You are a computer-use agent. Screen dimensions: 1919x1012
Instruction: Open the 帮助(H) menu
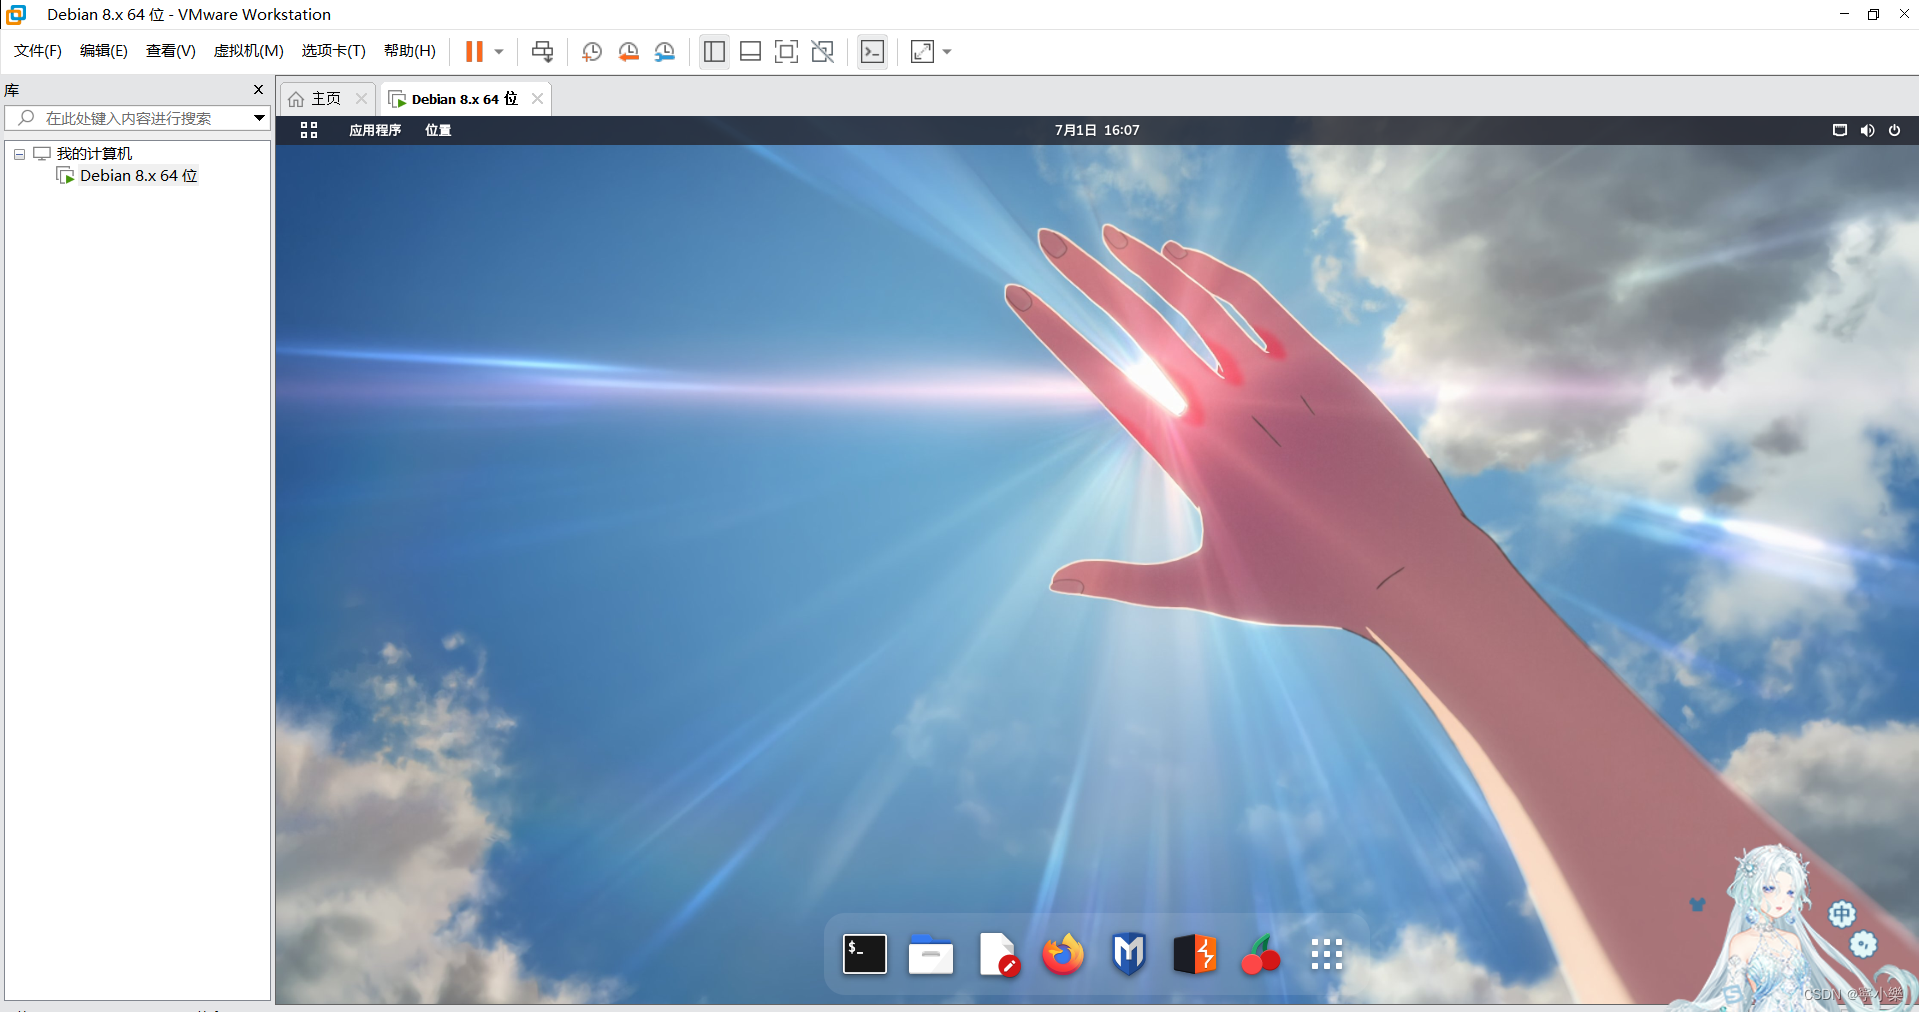(x=410, y=51)
